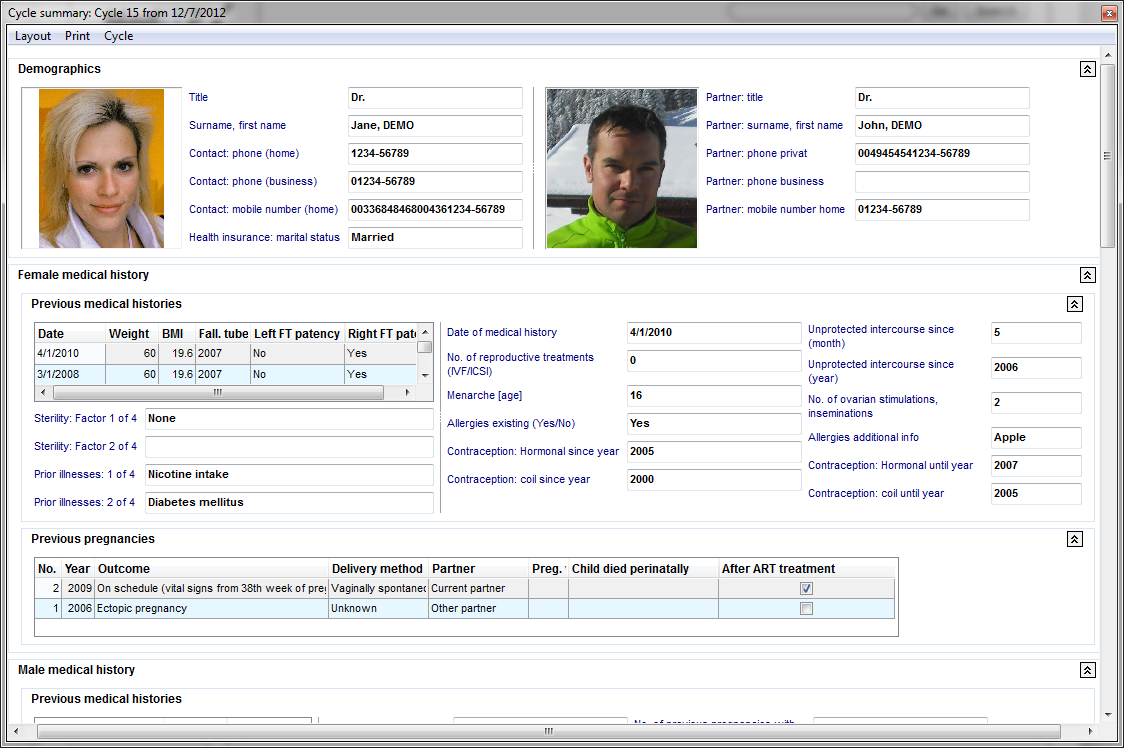Click the female patient photo
The width and height of the screenshot is (1124, 748).
tap(101, 169)
